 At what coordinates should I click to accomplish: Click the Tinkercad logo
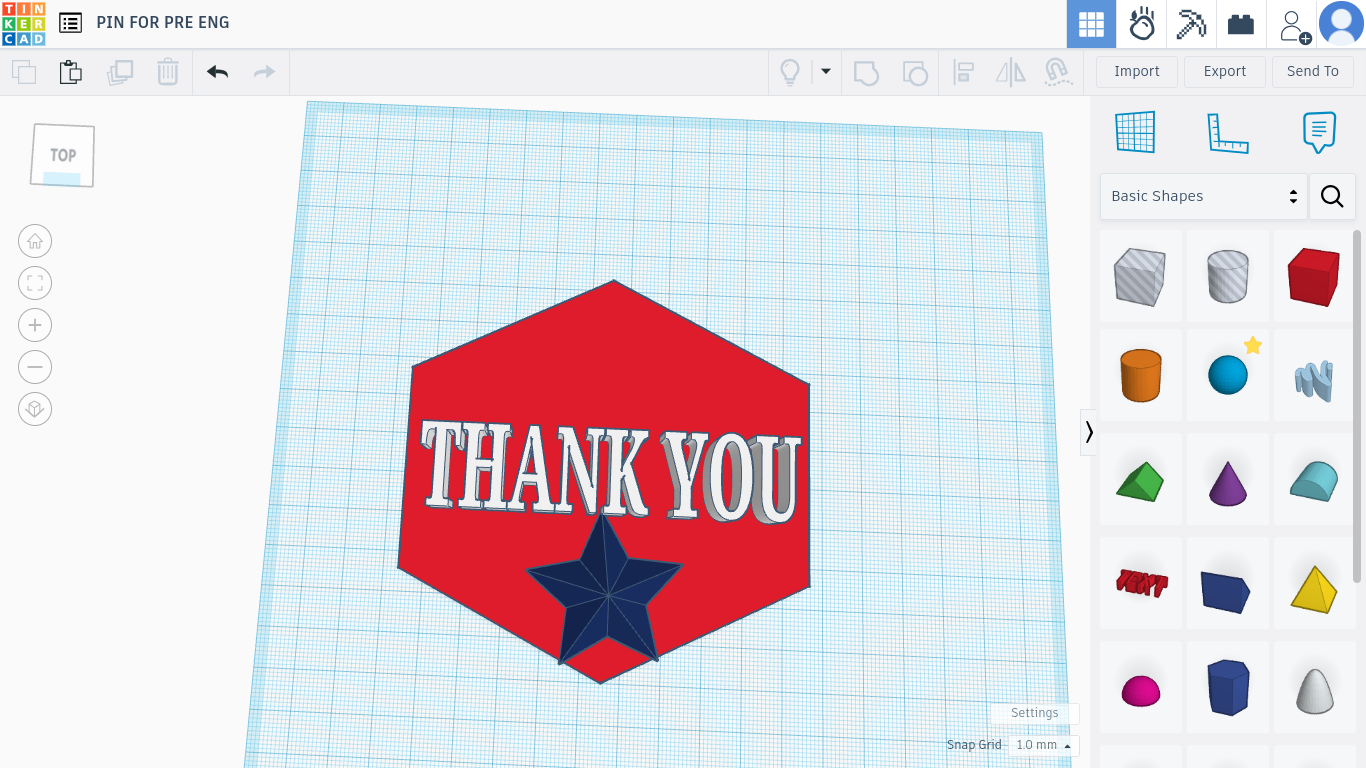coord(23,23)
